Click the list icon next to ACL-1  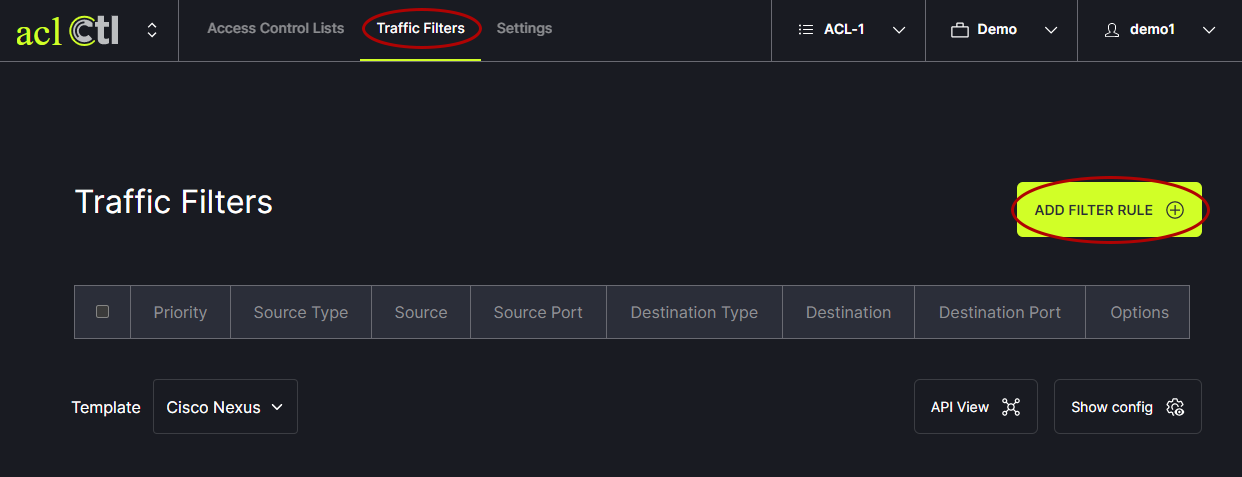click(x=806, y=30)
